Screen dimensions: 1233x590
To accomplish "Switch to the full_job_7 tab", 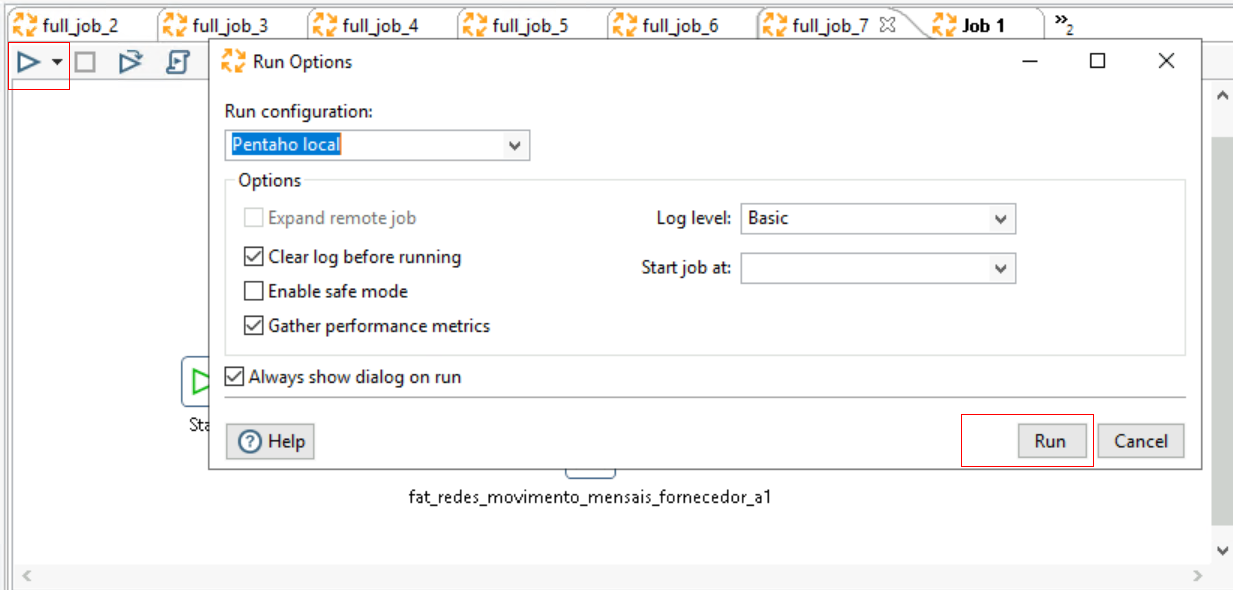I will coord(830,25).
